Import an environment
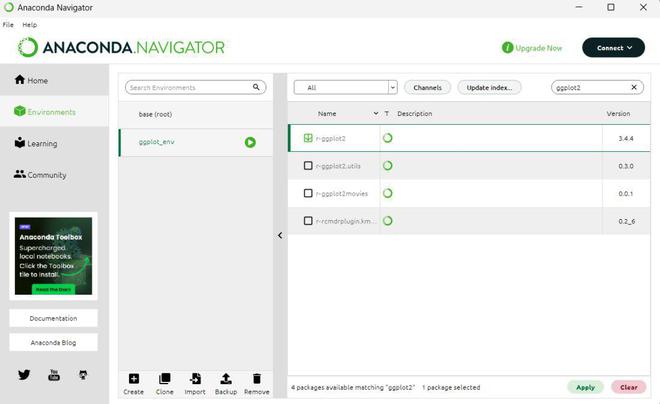660x404 pixels. [x=195, y=384]
